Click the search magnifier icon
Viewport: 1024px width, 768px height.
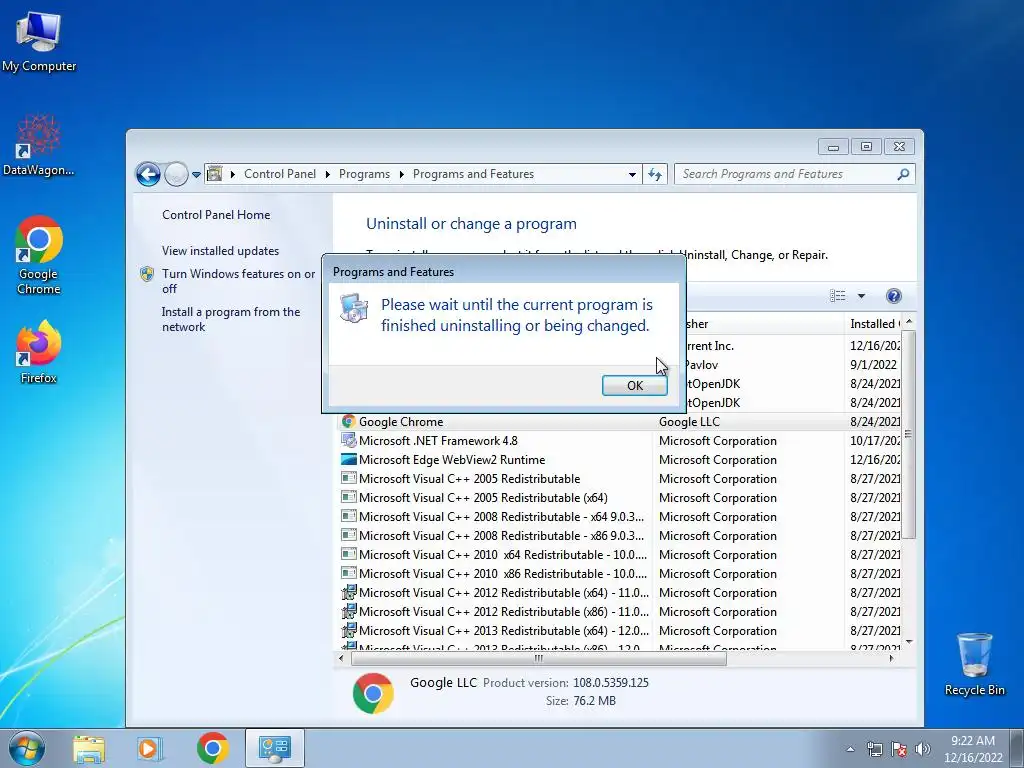[x=903, y=174]
